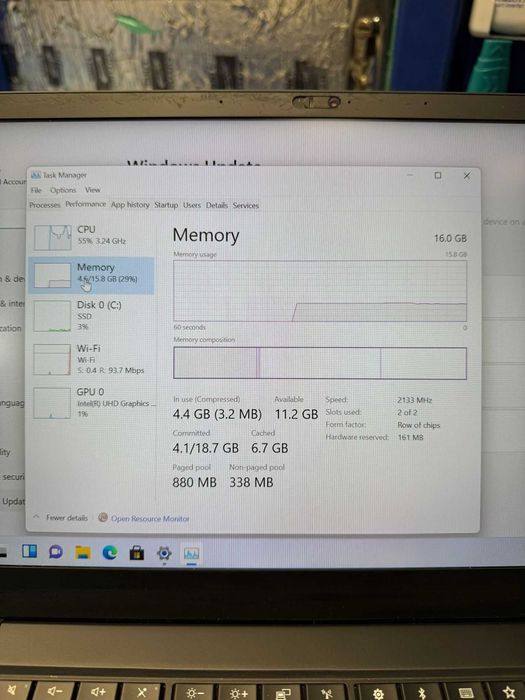525x700 pixels.
Task: Click the 880 MB Paged pool value
Action: point(194,482)
